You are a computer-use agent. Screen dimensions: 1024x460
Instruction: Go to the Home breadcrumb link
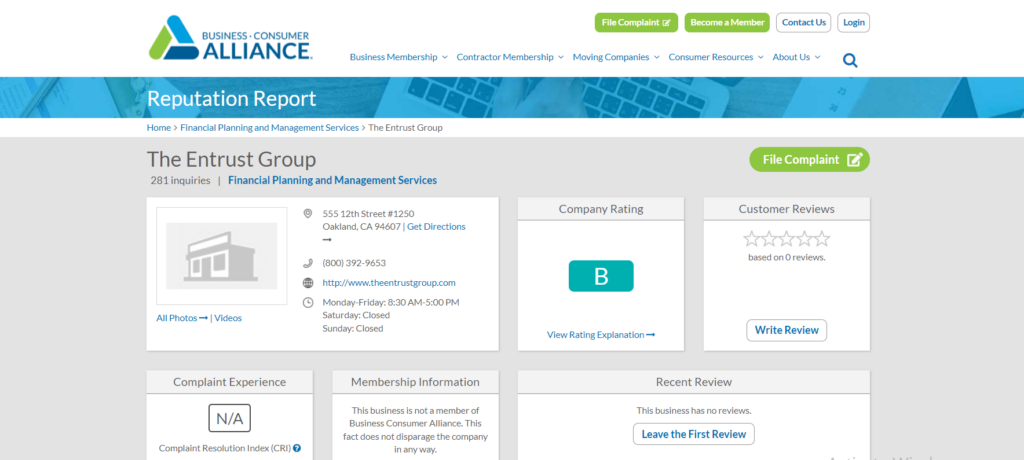tap(159, 127)
